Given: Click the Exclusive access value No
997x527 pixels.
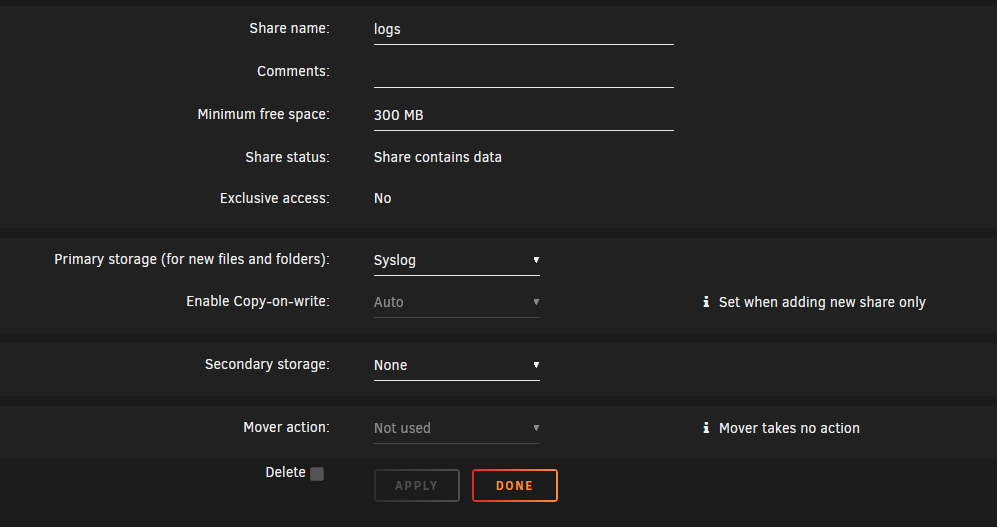Looking at the screenshot, I should (x=382, y=198).
